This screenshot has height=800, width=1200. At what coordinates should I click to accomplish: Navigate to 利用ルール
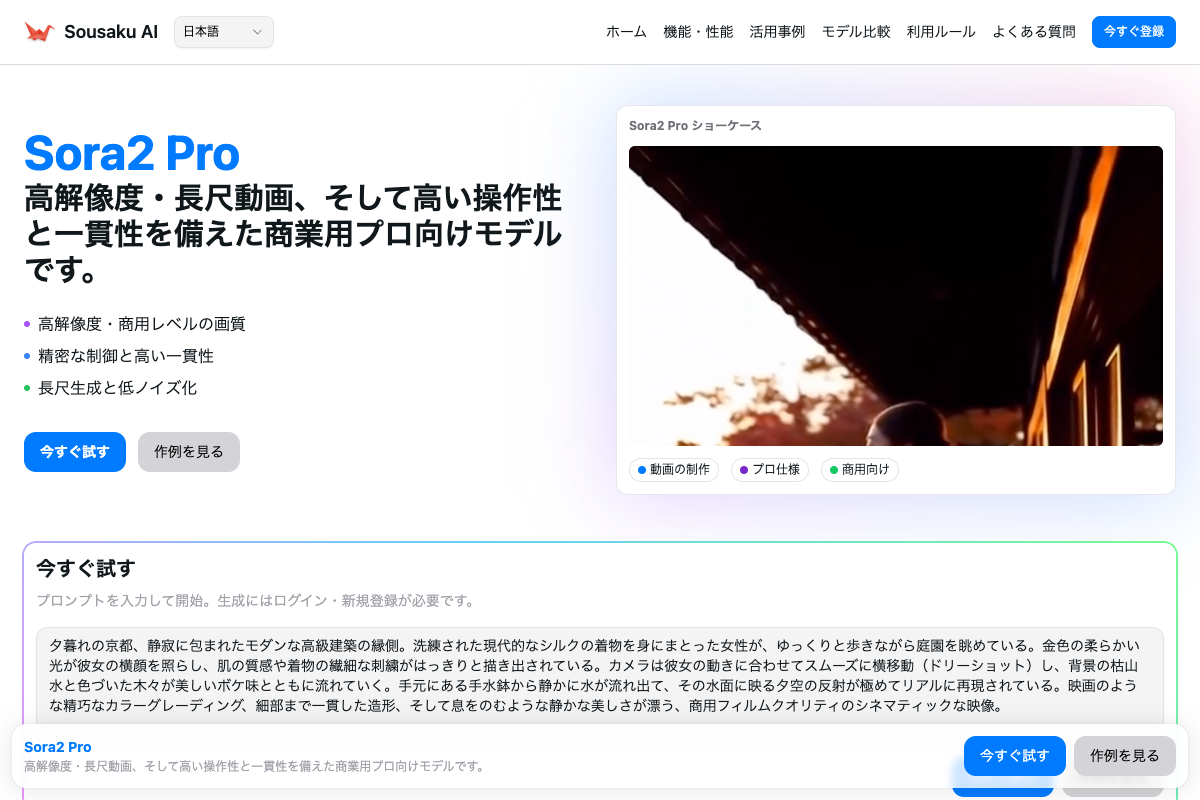pyautogui.click(x=941, y=32)
